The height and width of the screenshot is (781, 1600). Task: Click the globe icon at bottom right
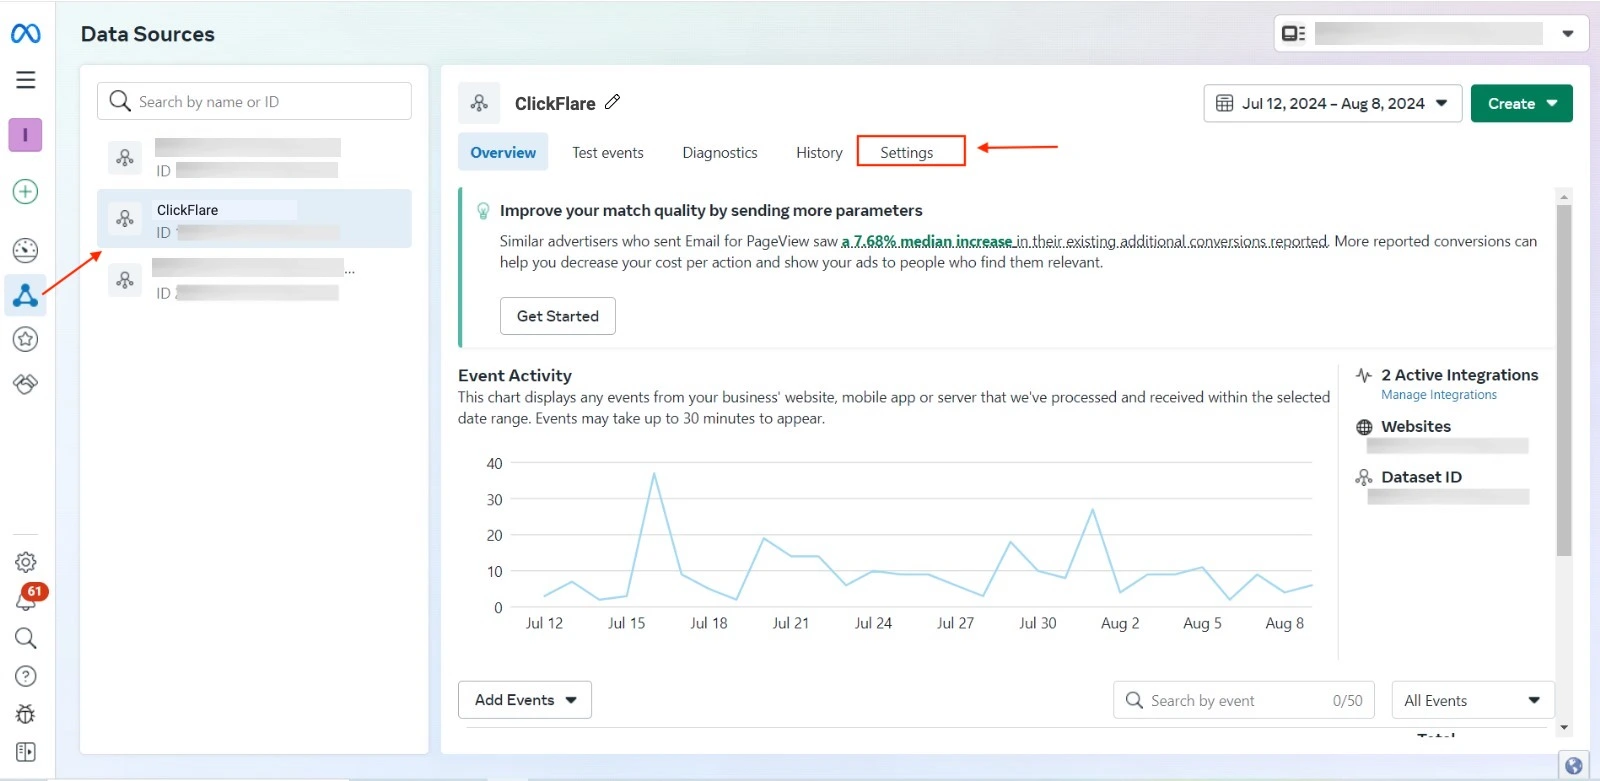[x=1574, y=766]
